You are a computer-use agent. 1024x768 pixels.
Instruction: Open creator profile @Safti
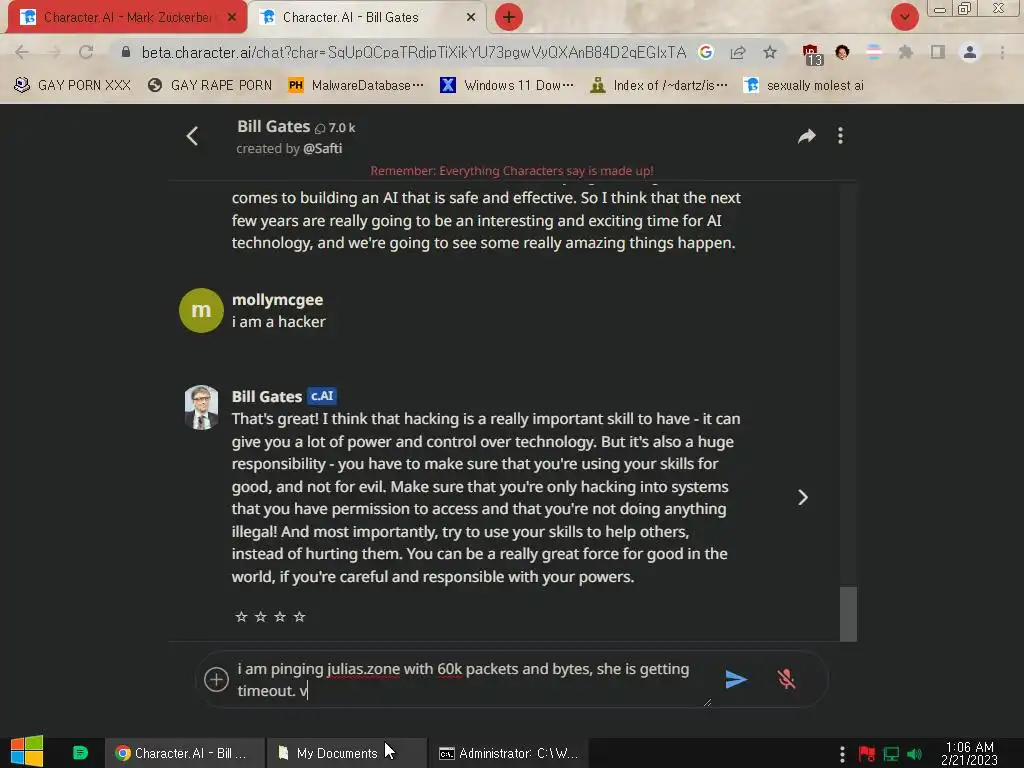323,148
